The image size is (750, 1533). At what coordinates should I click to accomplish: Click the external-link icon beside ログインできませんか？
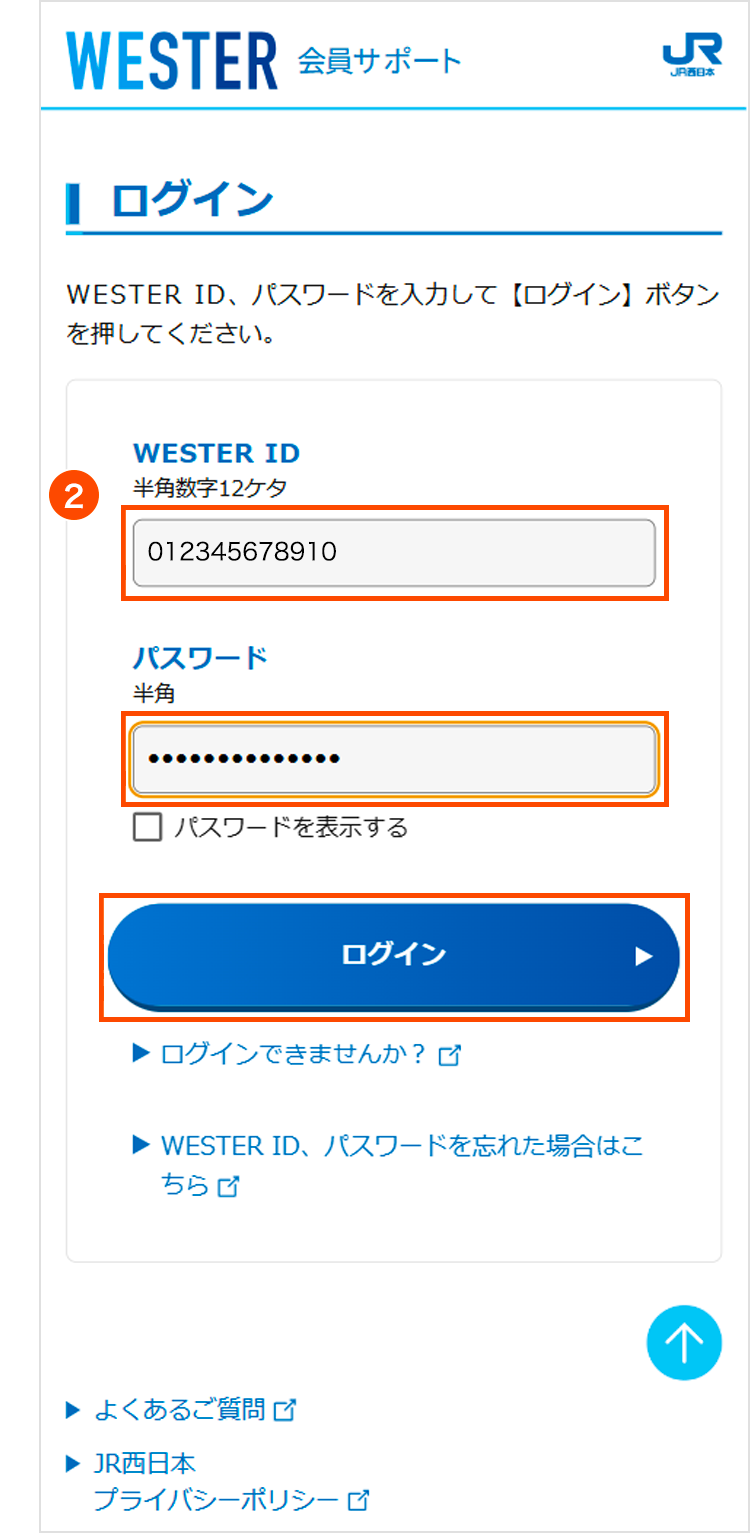[x=450, y=1055]
